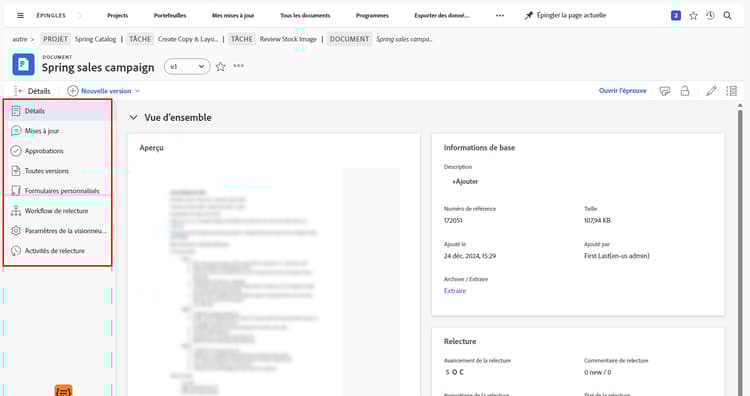This screenshot has width=750, height=396.
Task: Favorite the Spring sales campaign document
Action: (220, 66)
